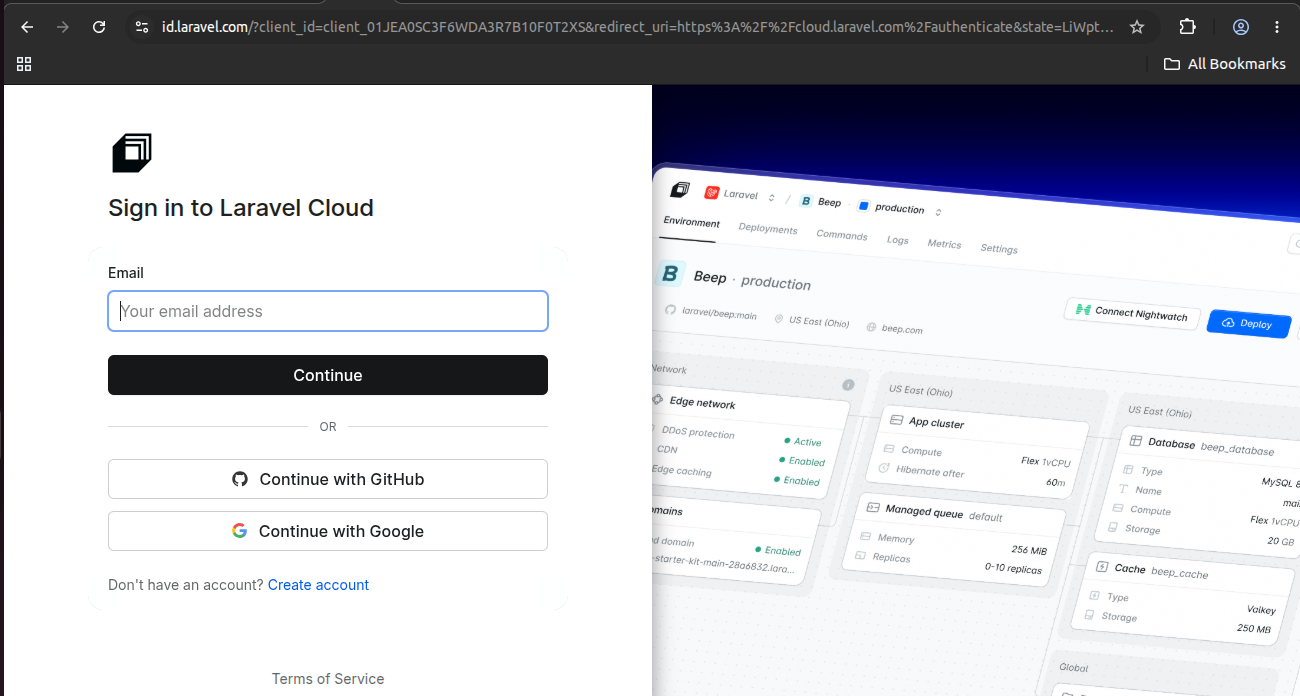The height and width of the screenshot is (696, 1300).
Task: Click the laravel/beep:main repository text
Action: coord(719,314)
